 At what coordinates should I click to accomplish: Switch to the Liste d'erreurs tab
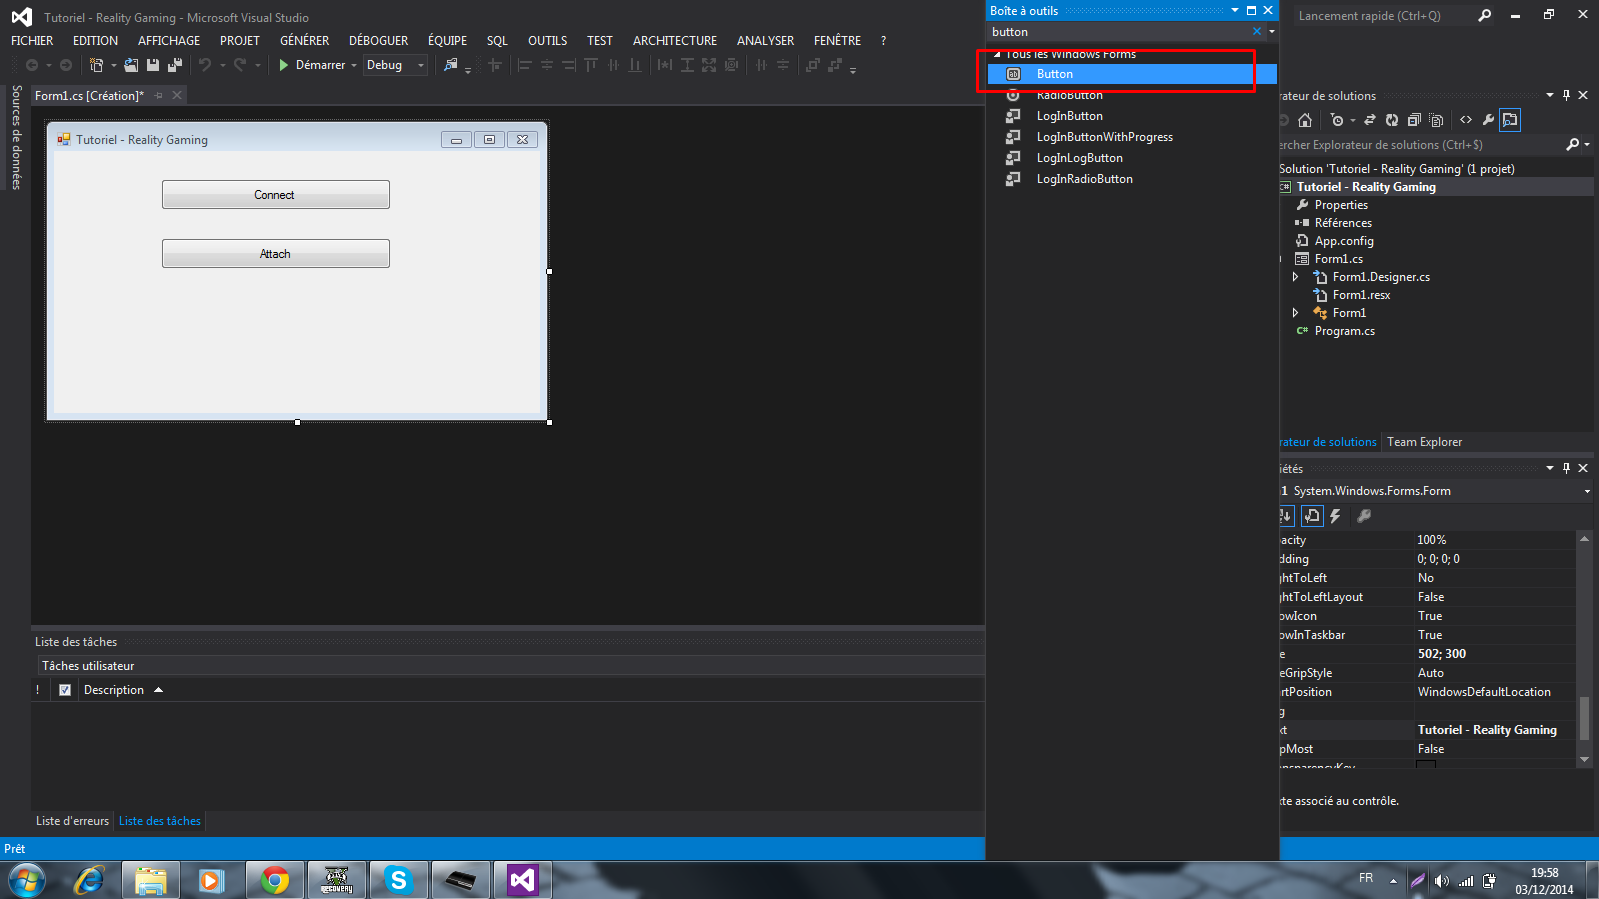point(72,821)
